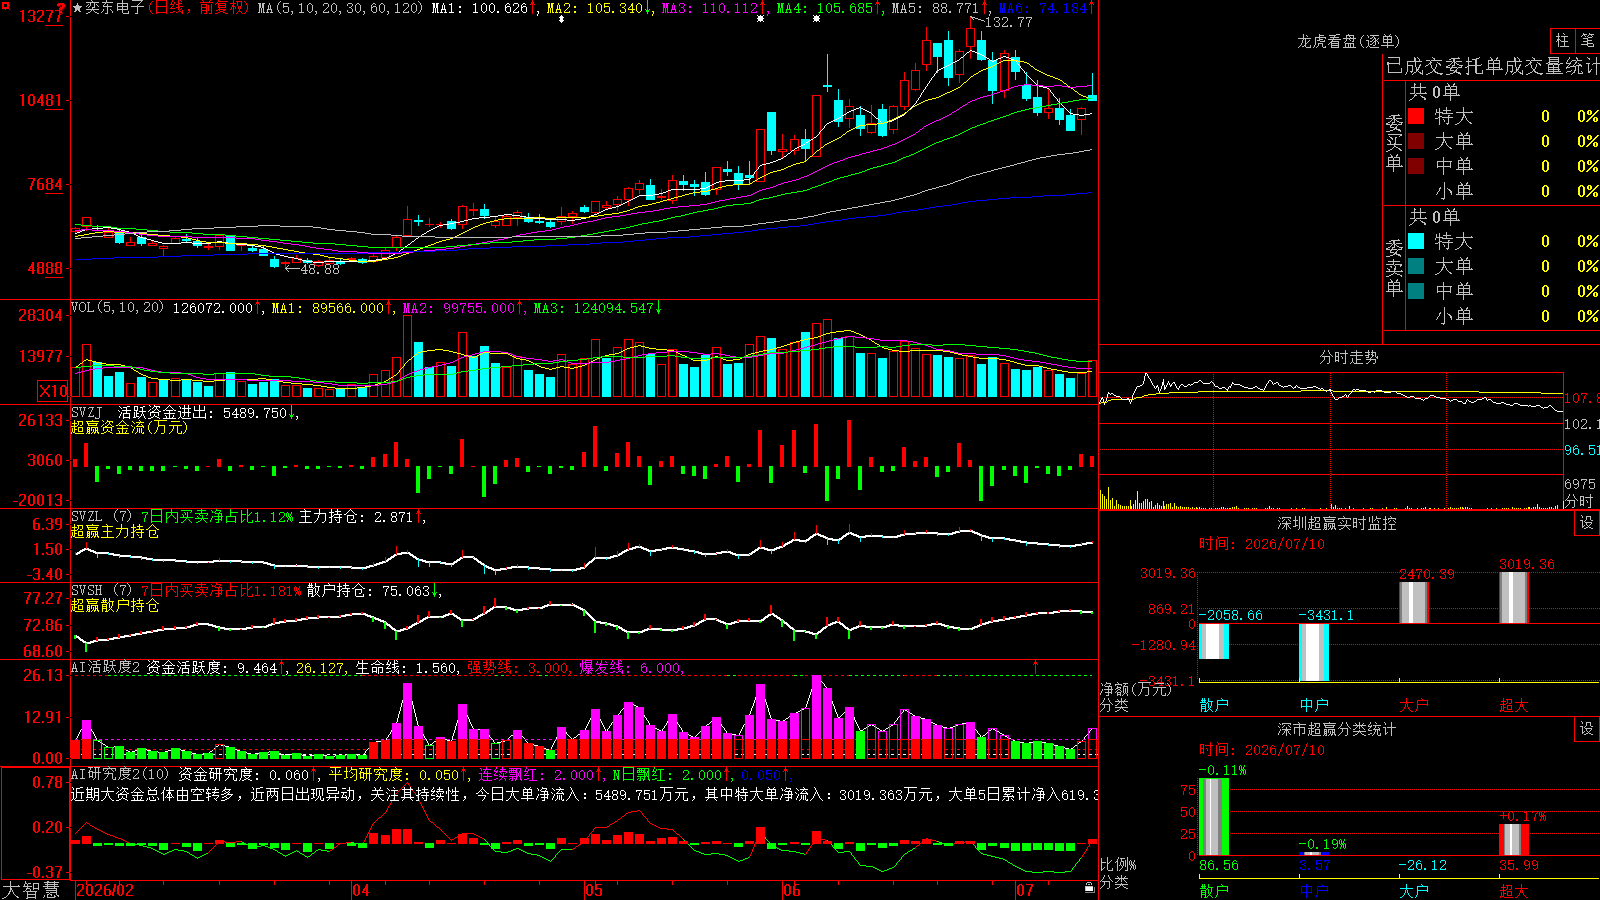The width and height of the screenshot is (1600, 900).
Task: Click the lock icon on the timeline
Action: coord(1090,888)
